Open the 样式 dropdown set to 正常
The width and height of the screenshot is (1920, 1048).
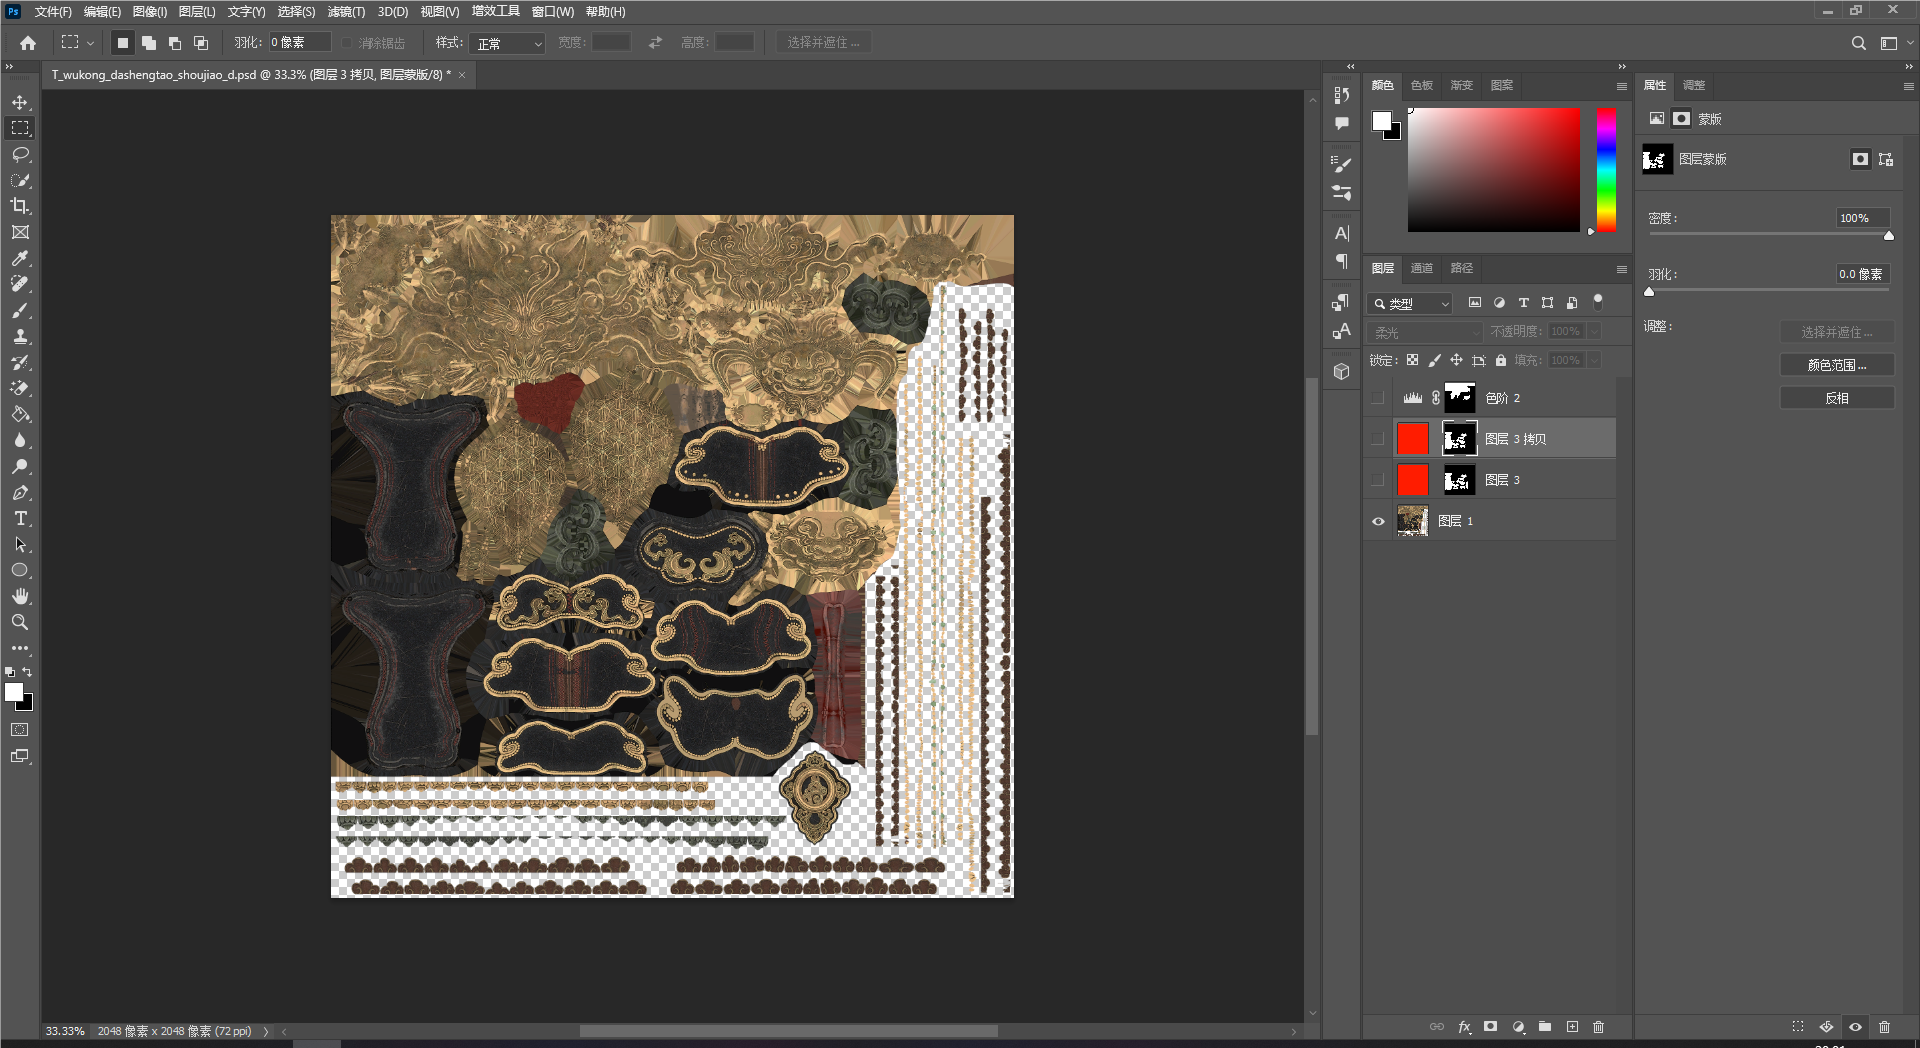pos(508,43)
